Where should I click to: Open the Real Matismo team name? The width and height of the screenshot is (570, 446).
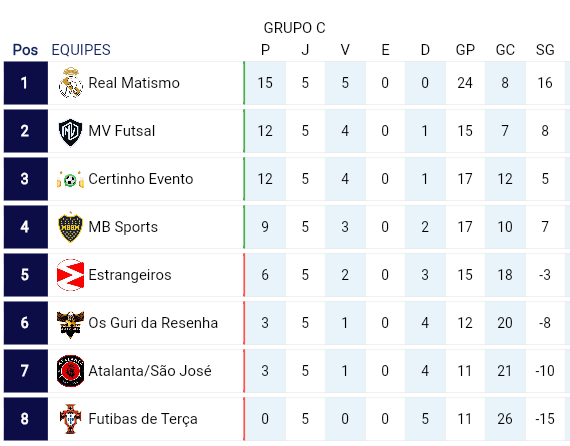[134, 83]
